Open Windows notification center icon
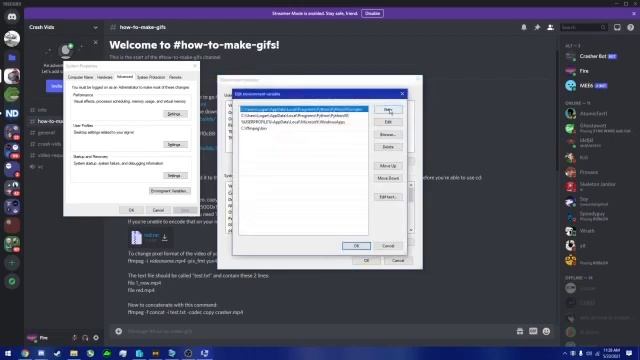The image size is (640, 360). click(629, 353)
